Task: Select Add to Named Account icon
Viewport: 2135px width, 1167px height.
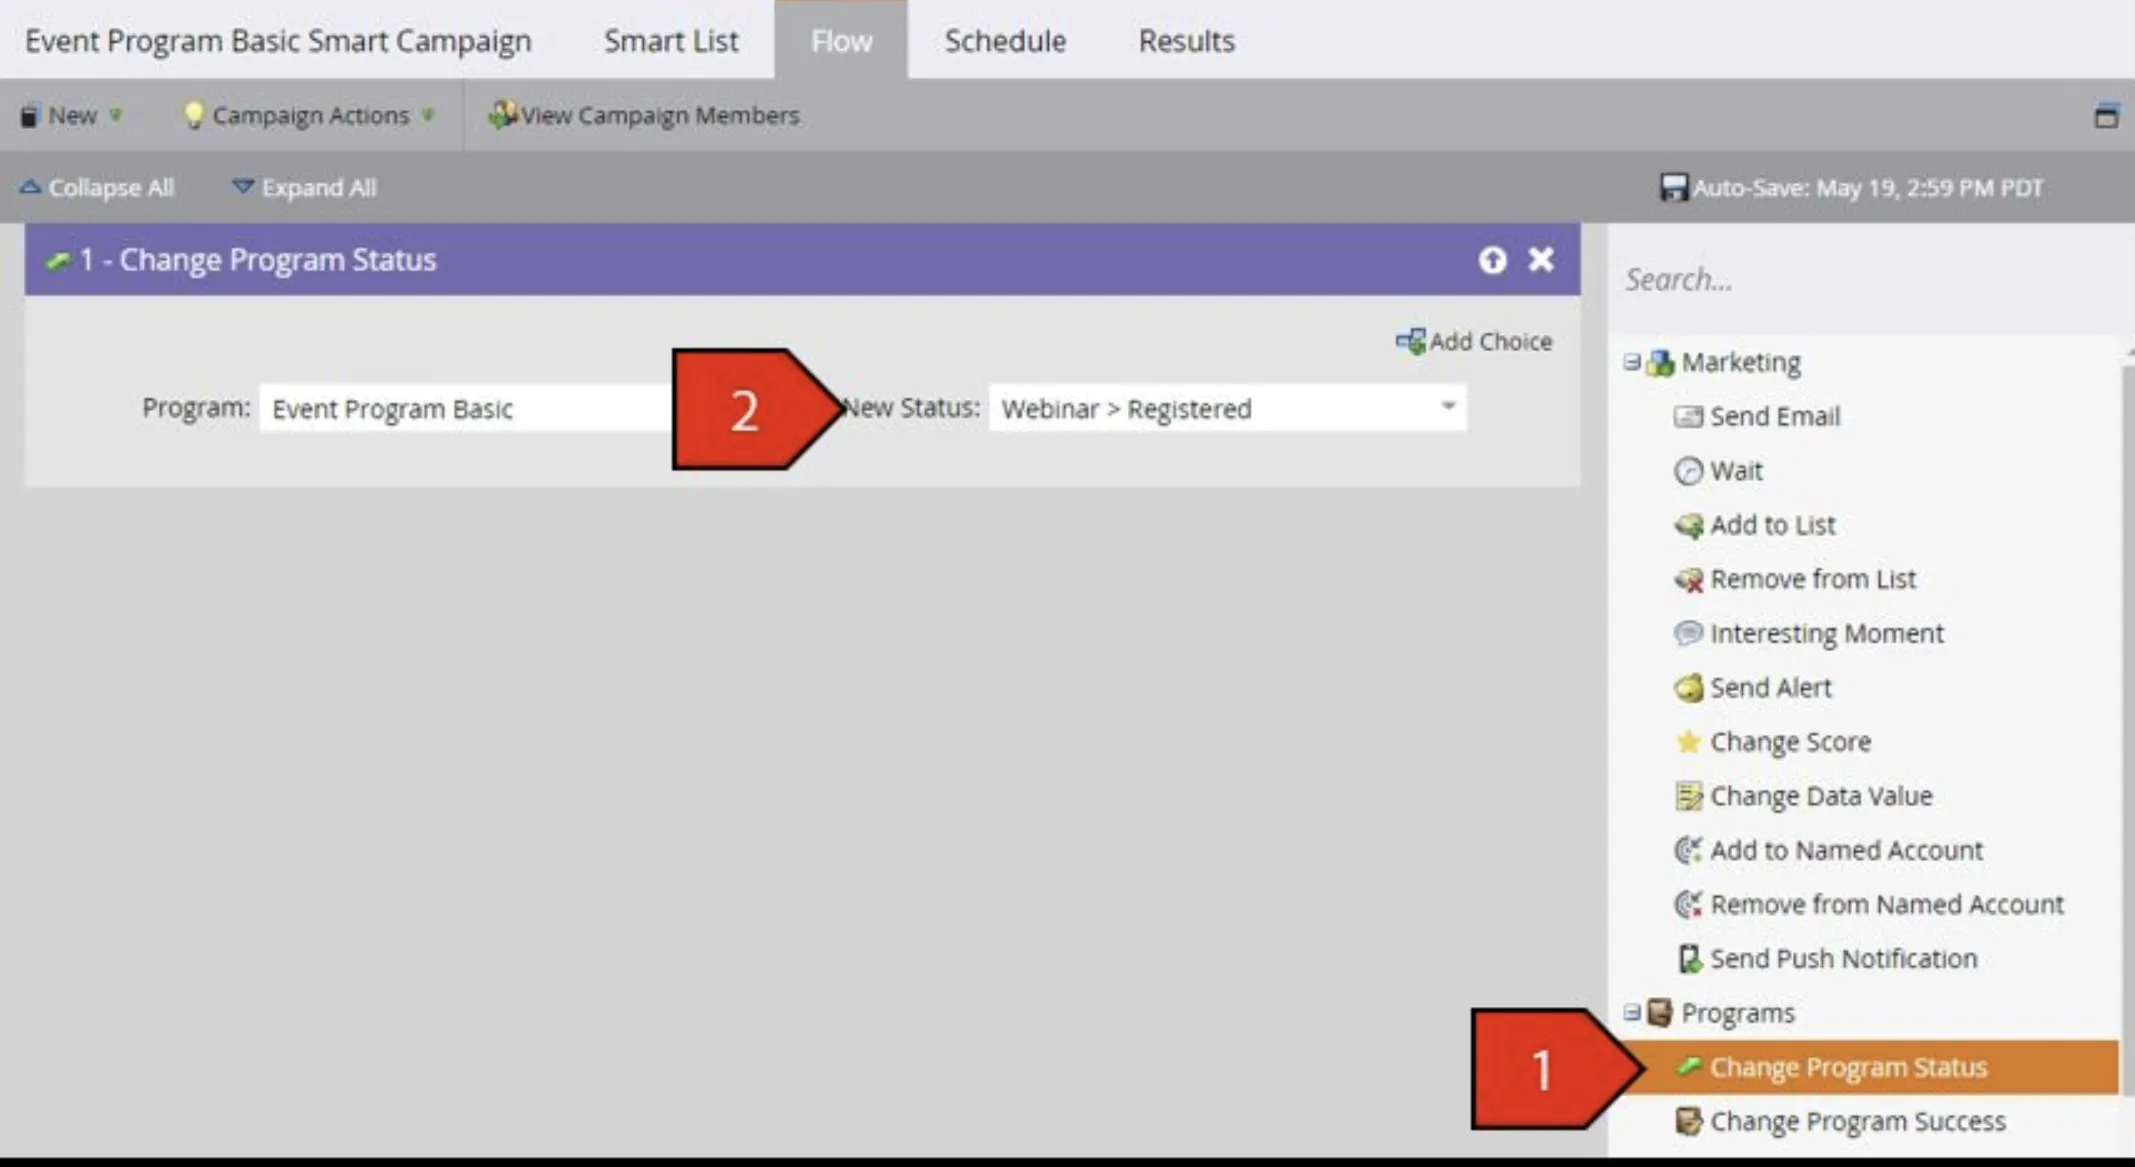Action: pos(1688,850)
